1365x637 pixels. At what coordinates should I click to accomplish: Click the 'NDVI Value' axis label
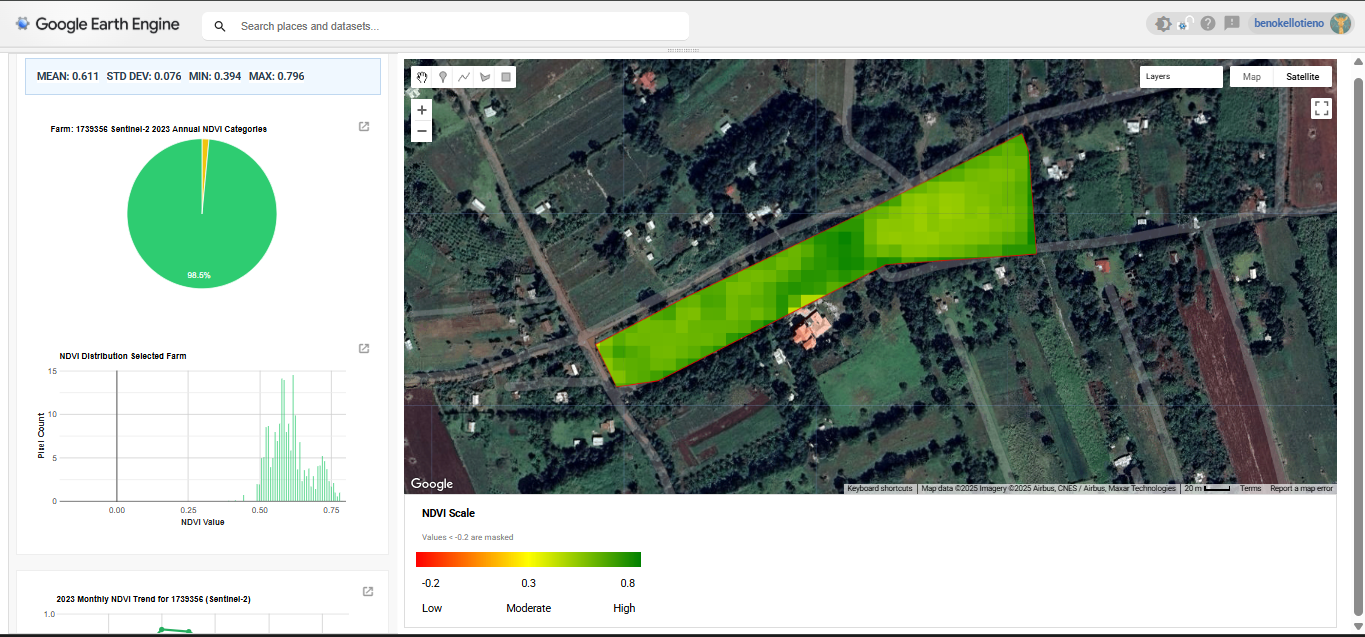pos(203,522)
